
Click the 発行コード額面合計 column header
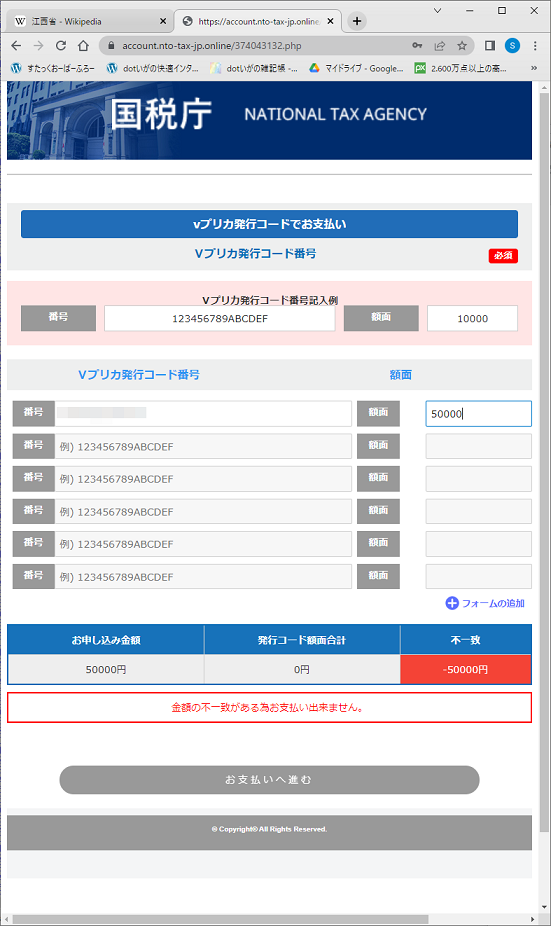(x=302, y=640)
